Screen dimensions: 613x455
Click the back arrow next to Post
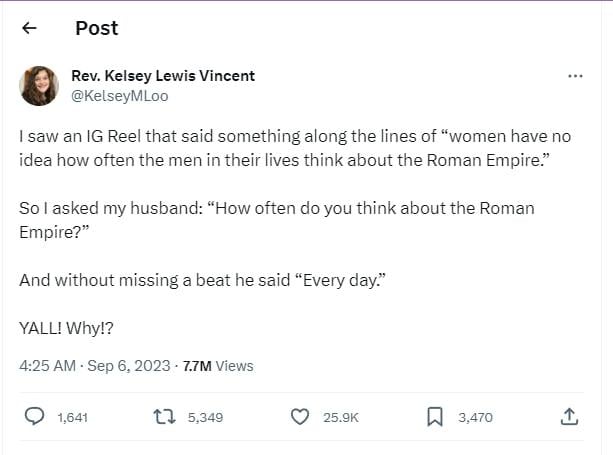tap(29, 29)
